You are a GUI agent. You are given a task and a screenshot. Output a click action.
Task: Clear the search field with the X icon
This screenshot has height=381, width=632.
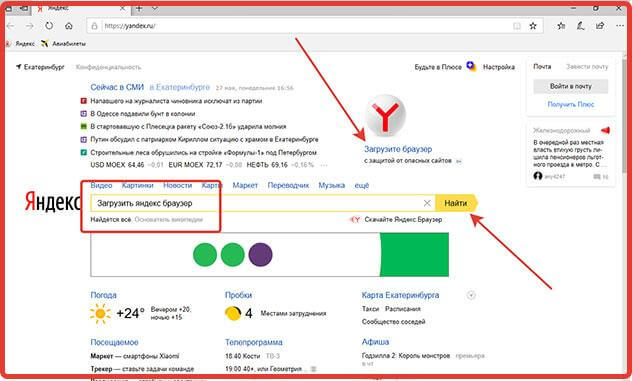point(427,203)
